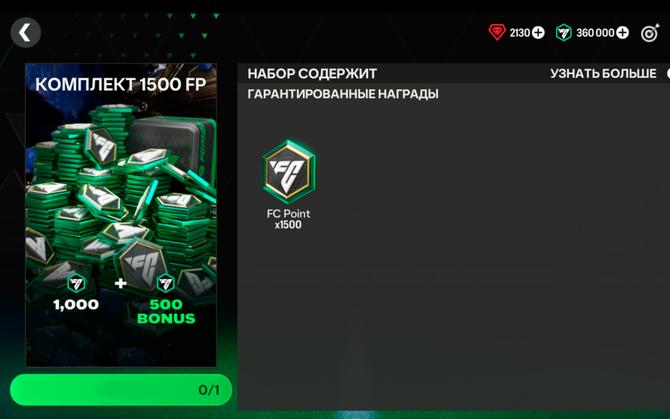670x419 pixels.
Task: Click the НАБОР СОДЕРЖИТ header
Action: (312, 74)
